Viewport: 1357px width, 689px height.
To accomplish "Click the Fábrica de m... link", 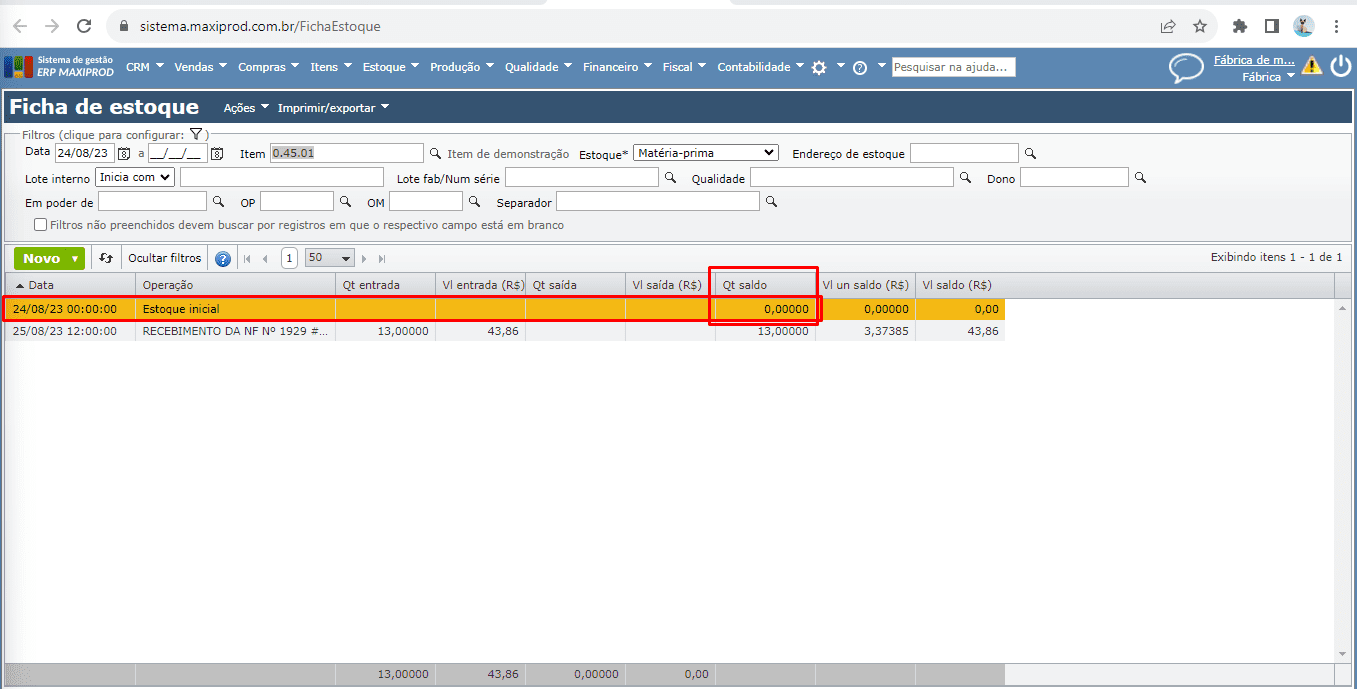I will click(x=1254, y=60).
